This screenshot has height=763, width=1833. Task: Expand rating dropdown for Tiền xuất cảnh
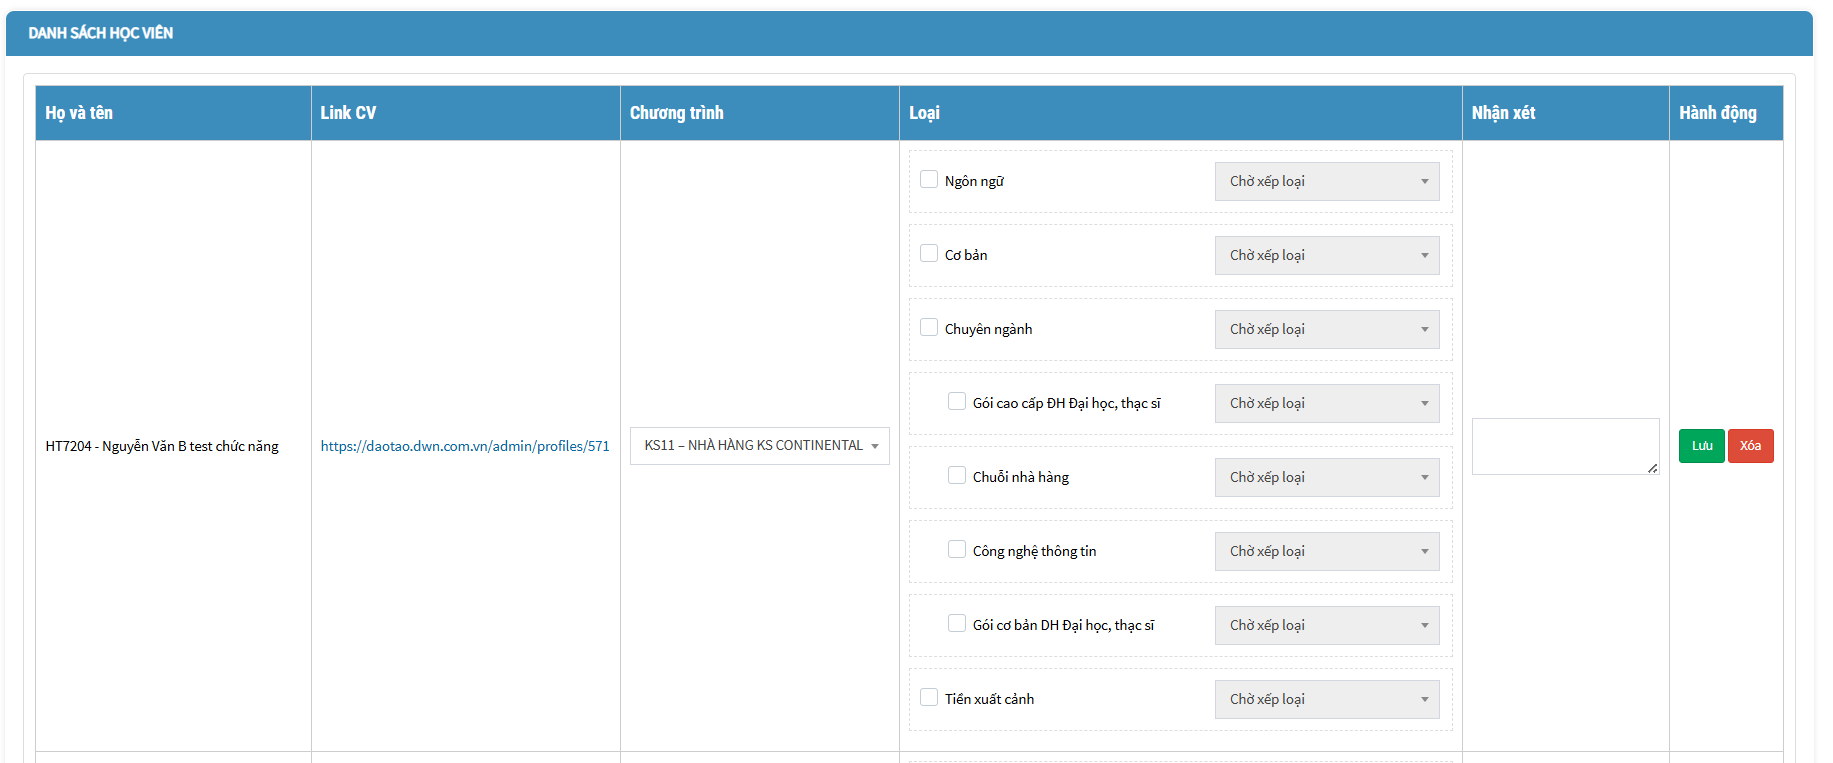1326,700
